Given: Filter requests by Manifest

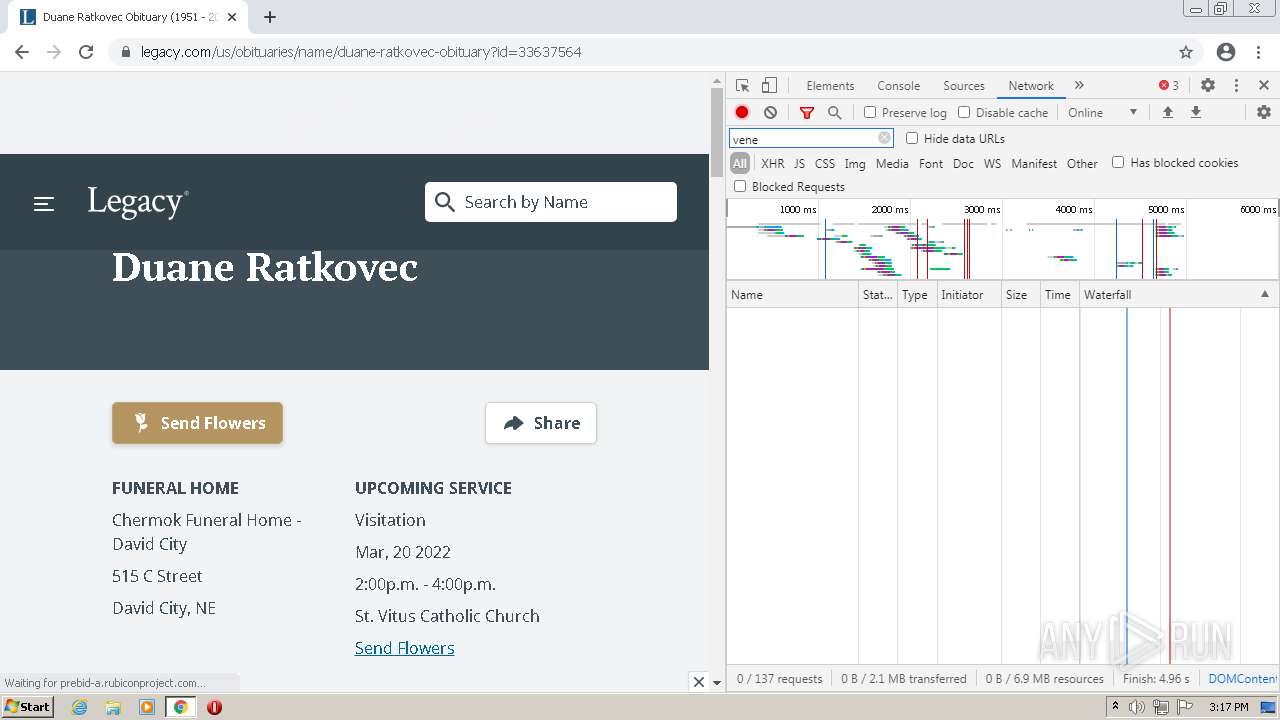Looking at the screenshot, I should 1034,163.
